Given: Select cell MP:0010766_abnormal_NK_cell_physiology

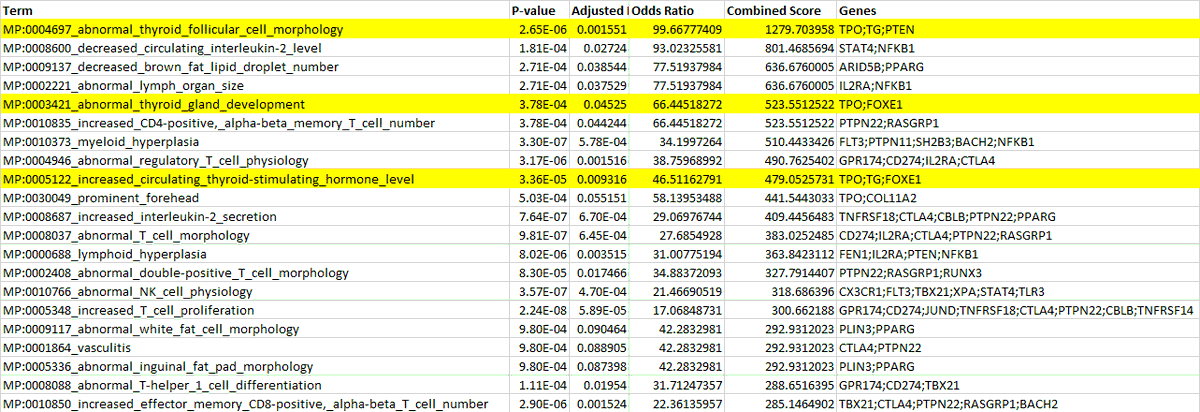Looking at the screenshot, I should pos(253,291).
